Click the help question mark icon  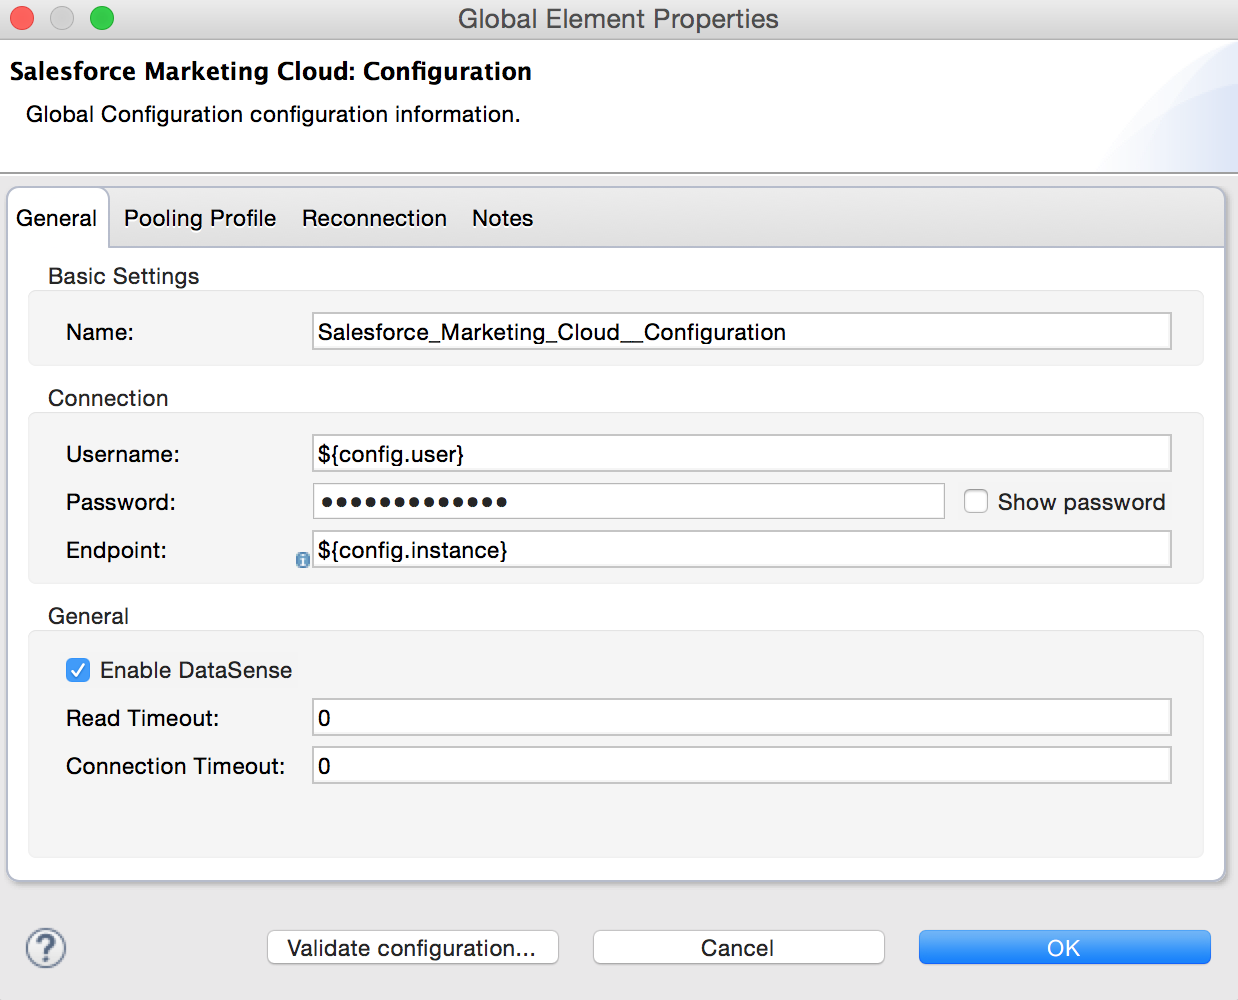click(x=46, y=948)
